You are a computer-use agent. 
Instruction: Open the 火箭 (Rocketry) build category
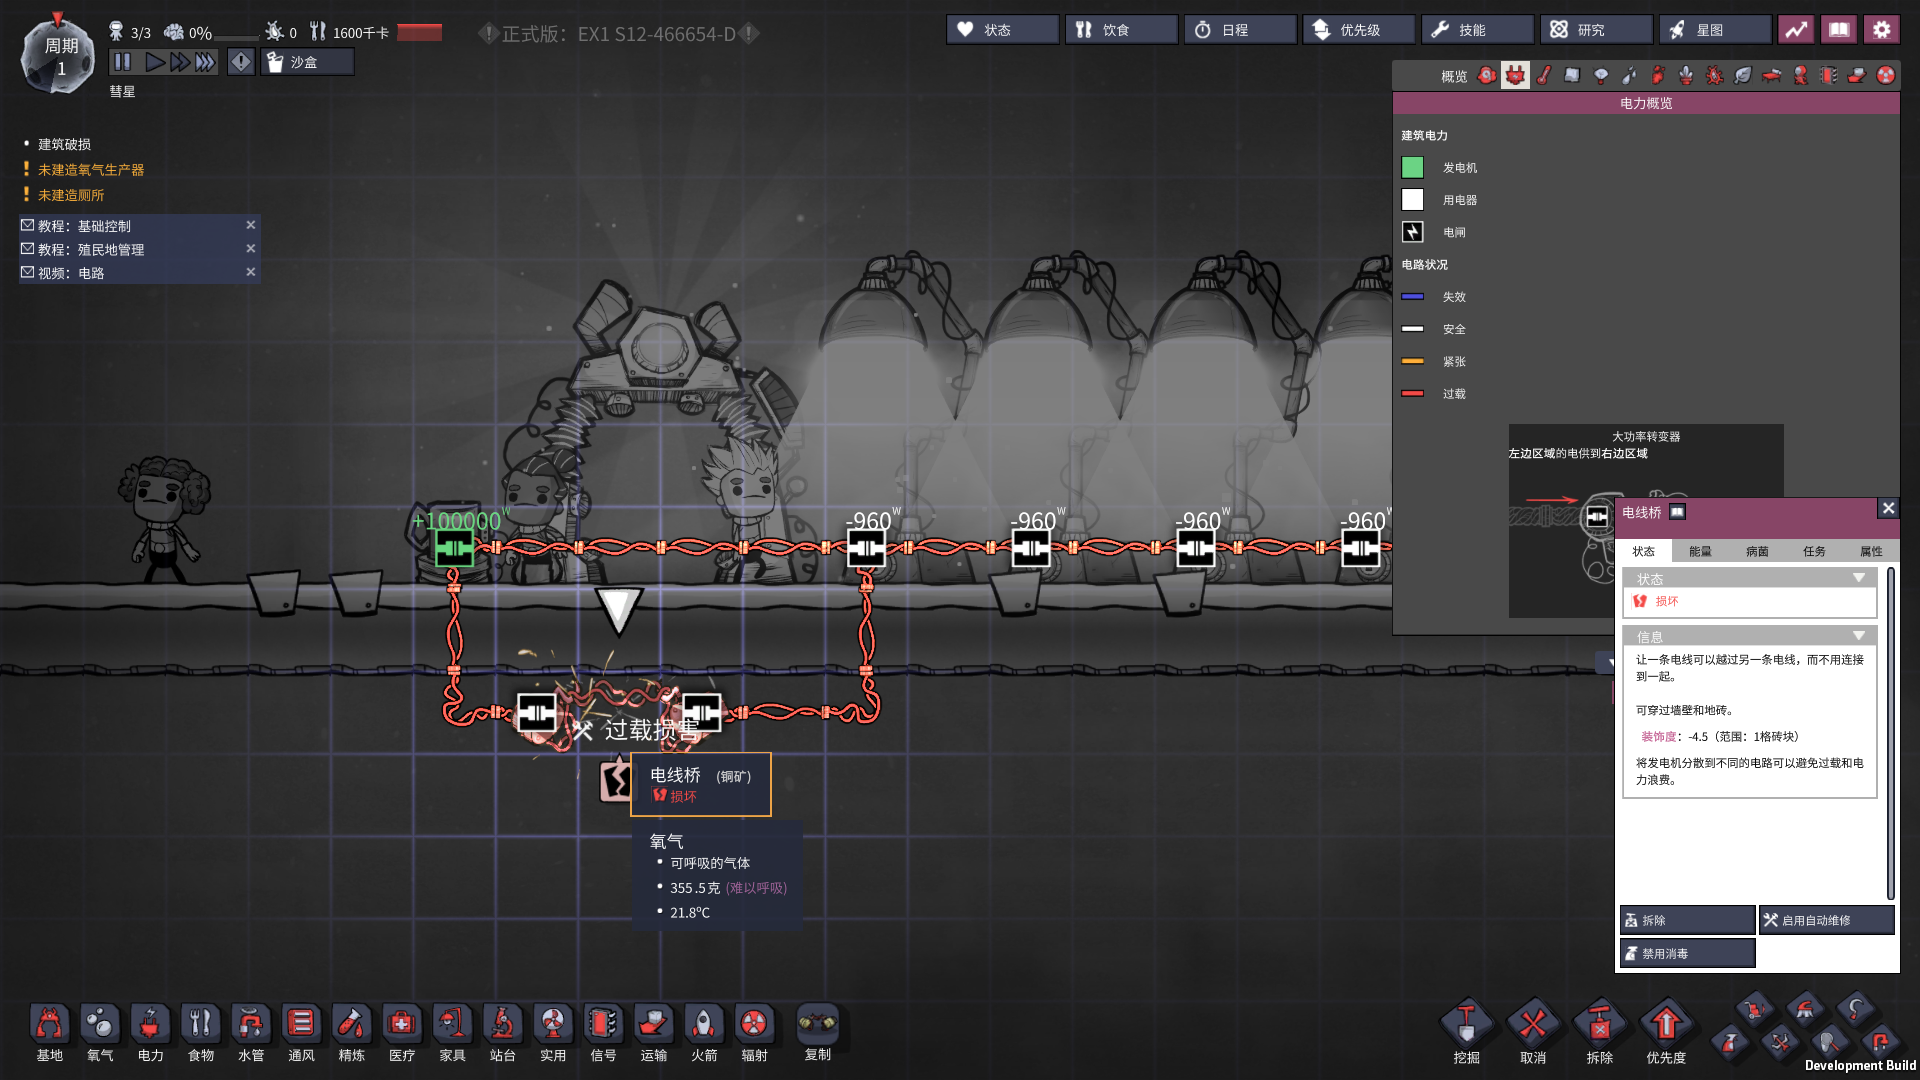click(x=704, y=1025)
